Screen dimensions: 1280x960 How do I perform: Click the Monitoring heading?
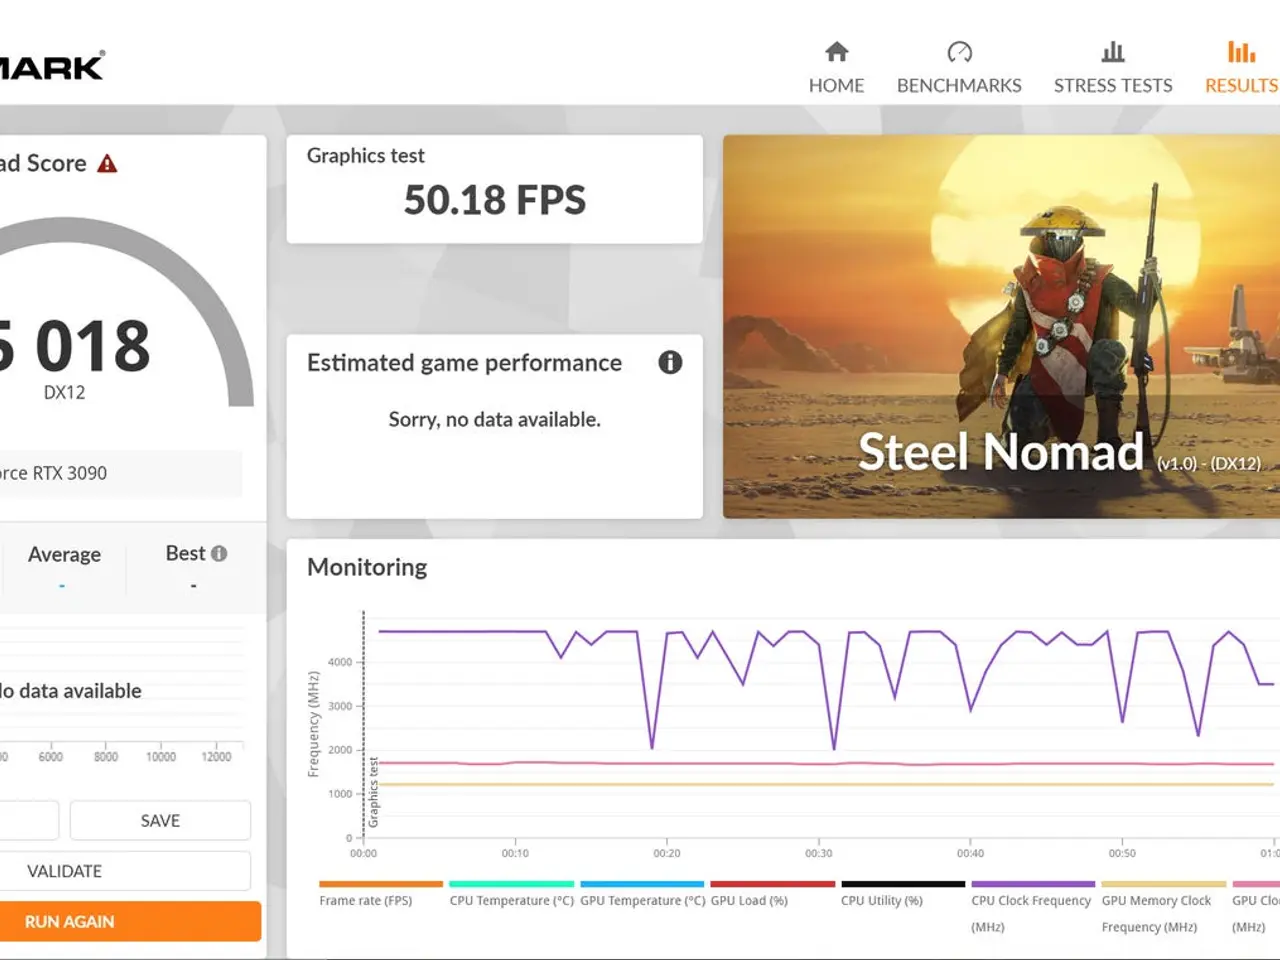click(x=367, y=567)
